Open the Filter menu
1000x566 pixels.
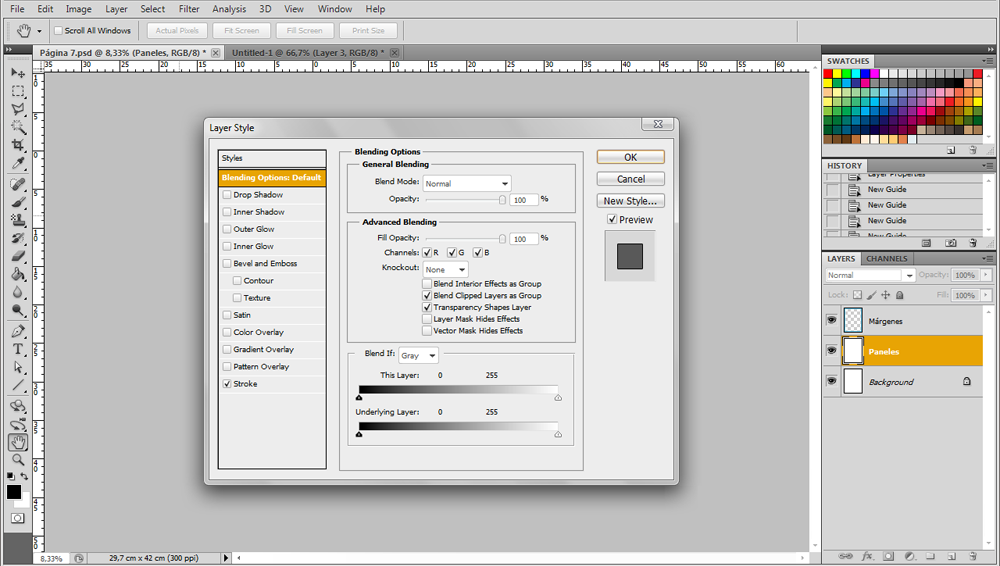click(189, 9)
